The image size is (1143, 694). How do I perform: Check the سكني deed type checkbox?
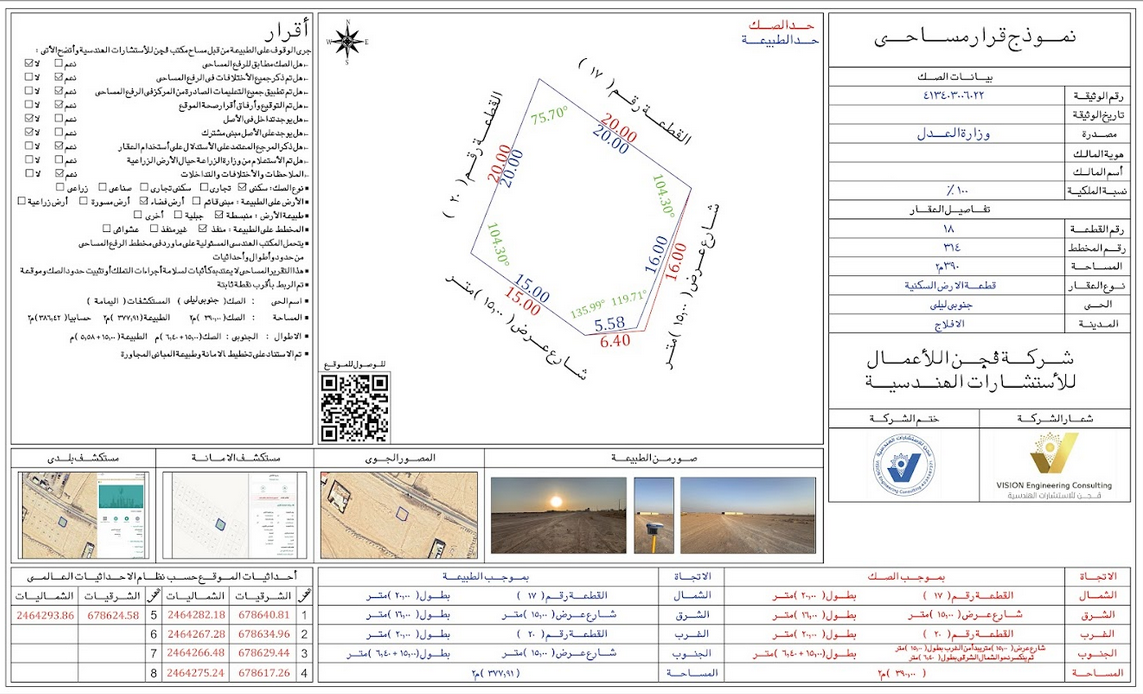(242, 187)
